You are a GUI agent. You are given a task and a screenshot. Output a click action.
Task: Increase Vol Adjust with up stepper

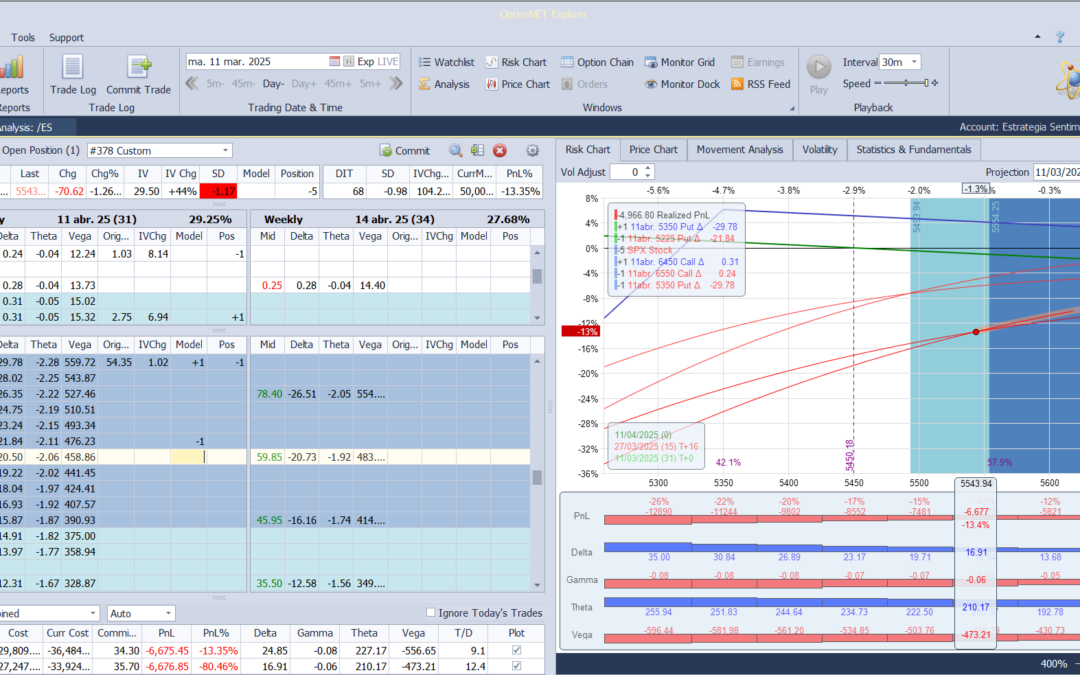tap(647, 169)
